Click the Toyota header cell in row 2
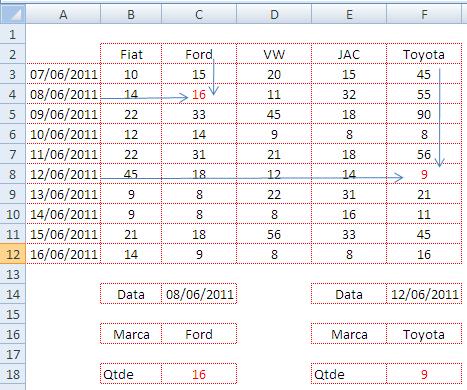Screen dimensions: 467x390 [x=424, y=54]
